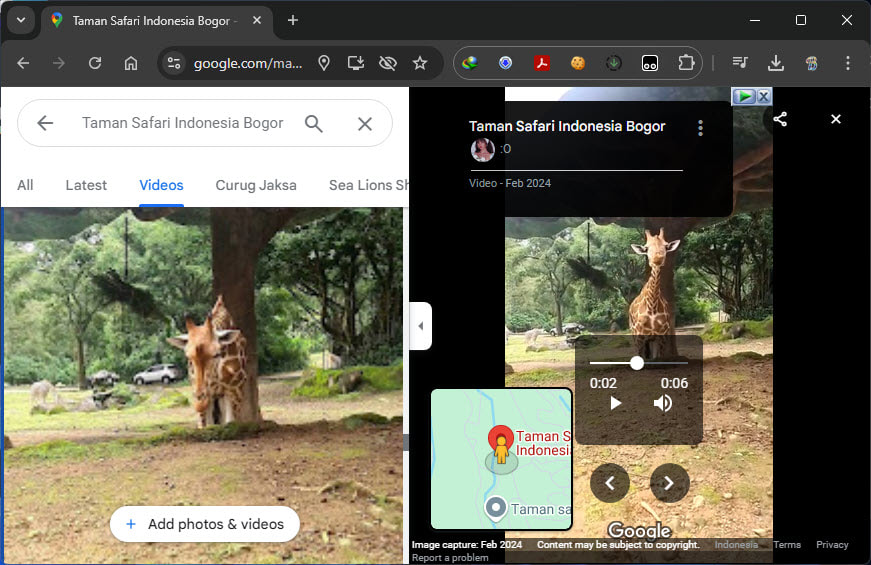Viewport: 871px width, 565px height.
Task: Click the magnifier search icon in Maps
Action: [314, 123]
